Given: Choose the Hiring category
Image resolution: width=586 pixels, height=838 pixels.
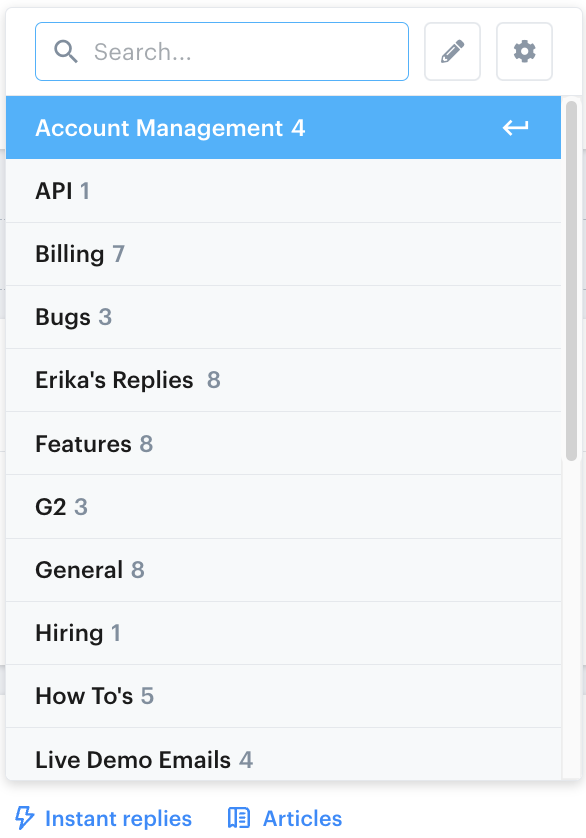Looking at the screenshot, I should click(283, 633).
